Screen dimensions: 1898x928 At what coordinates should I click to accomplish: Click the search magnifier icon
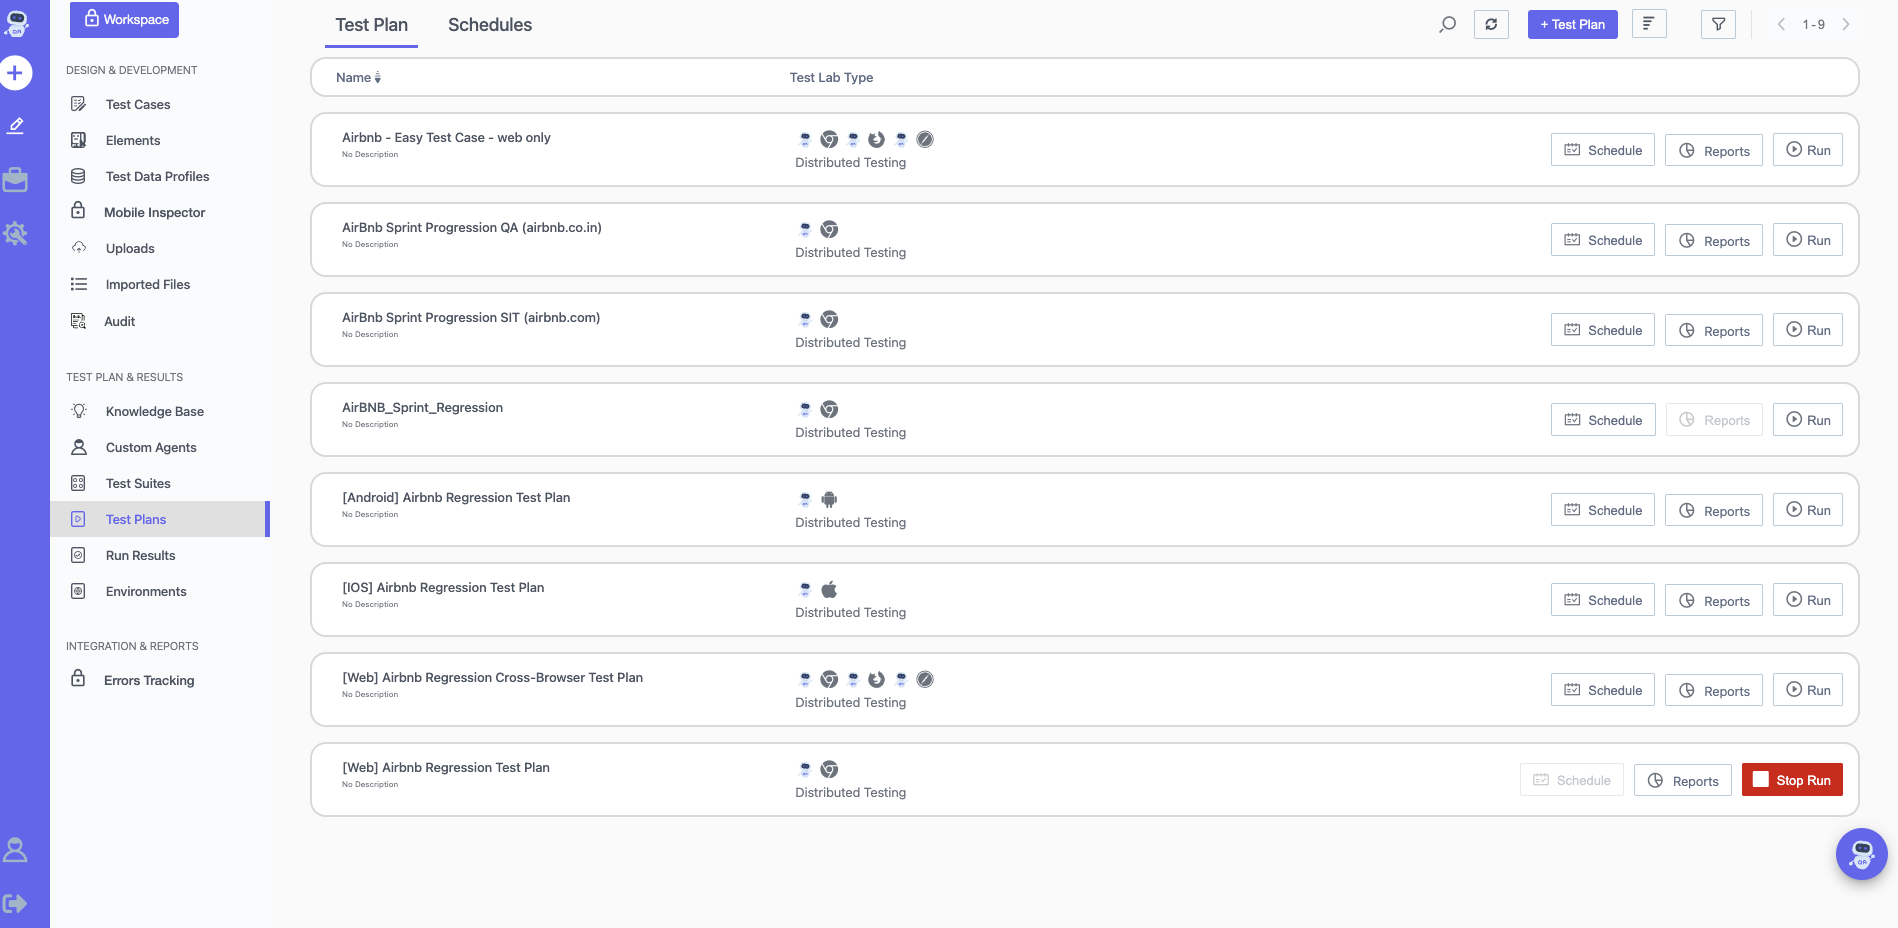[1447, 25]
